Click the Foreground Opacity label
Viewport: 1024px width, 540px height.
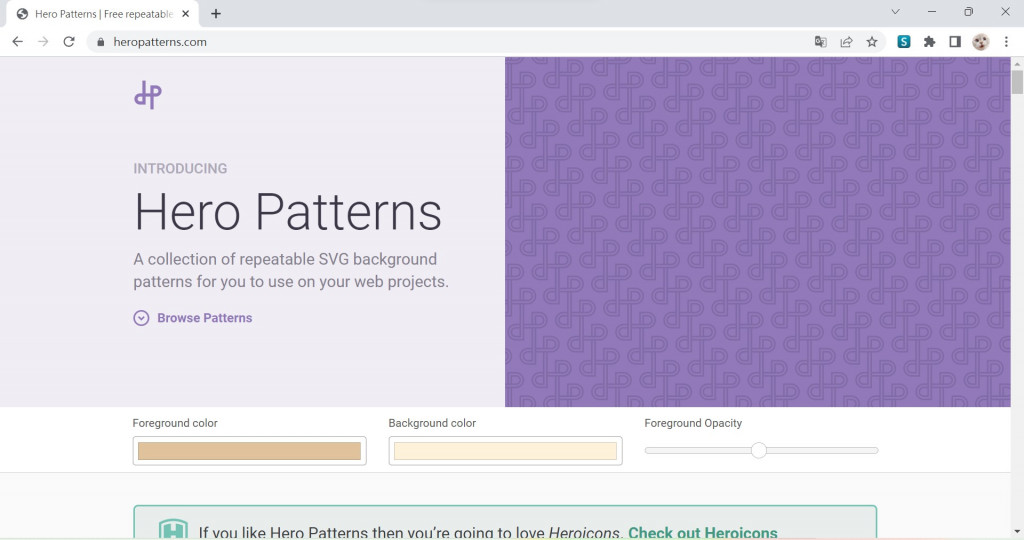(693, 423)
